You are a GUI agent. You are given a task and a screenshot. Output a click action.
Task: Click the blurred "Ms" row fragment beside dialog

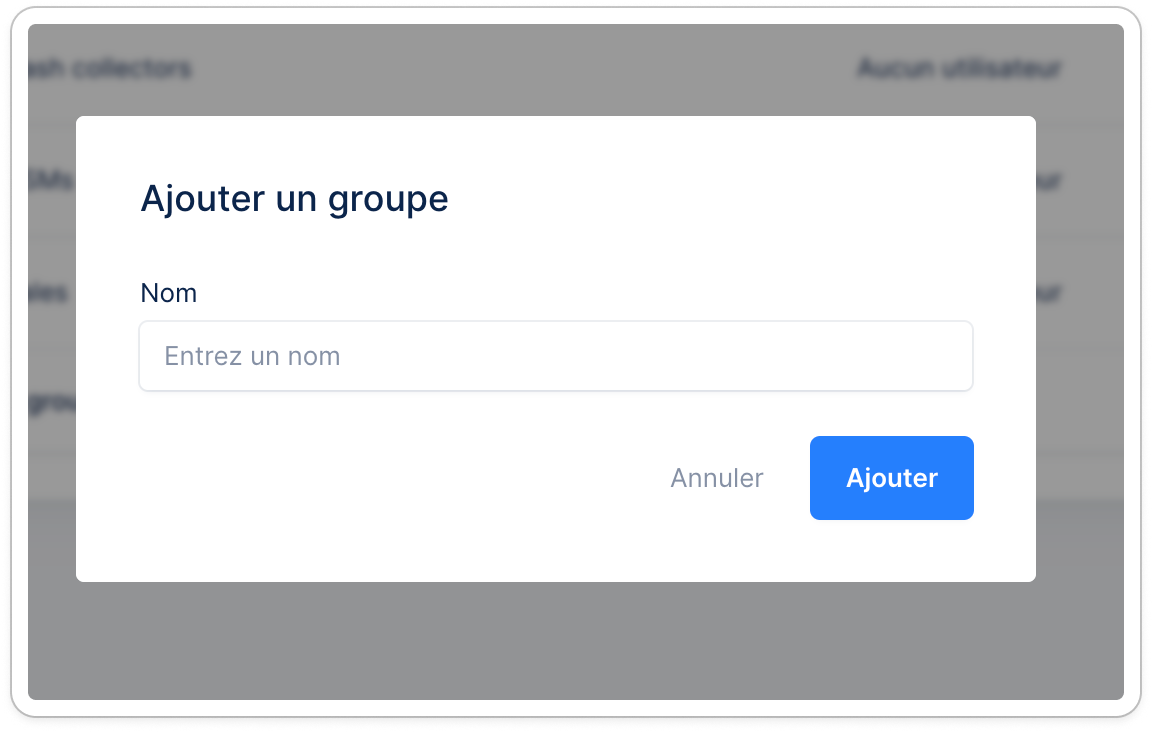51,180
